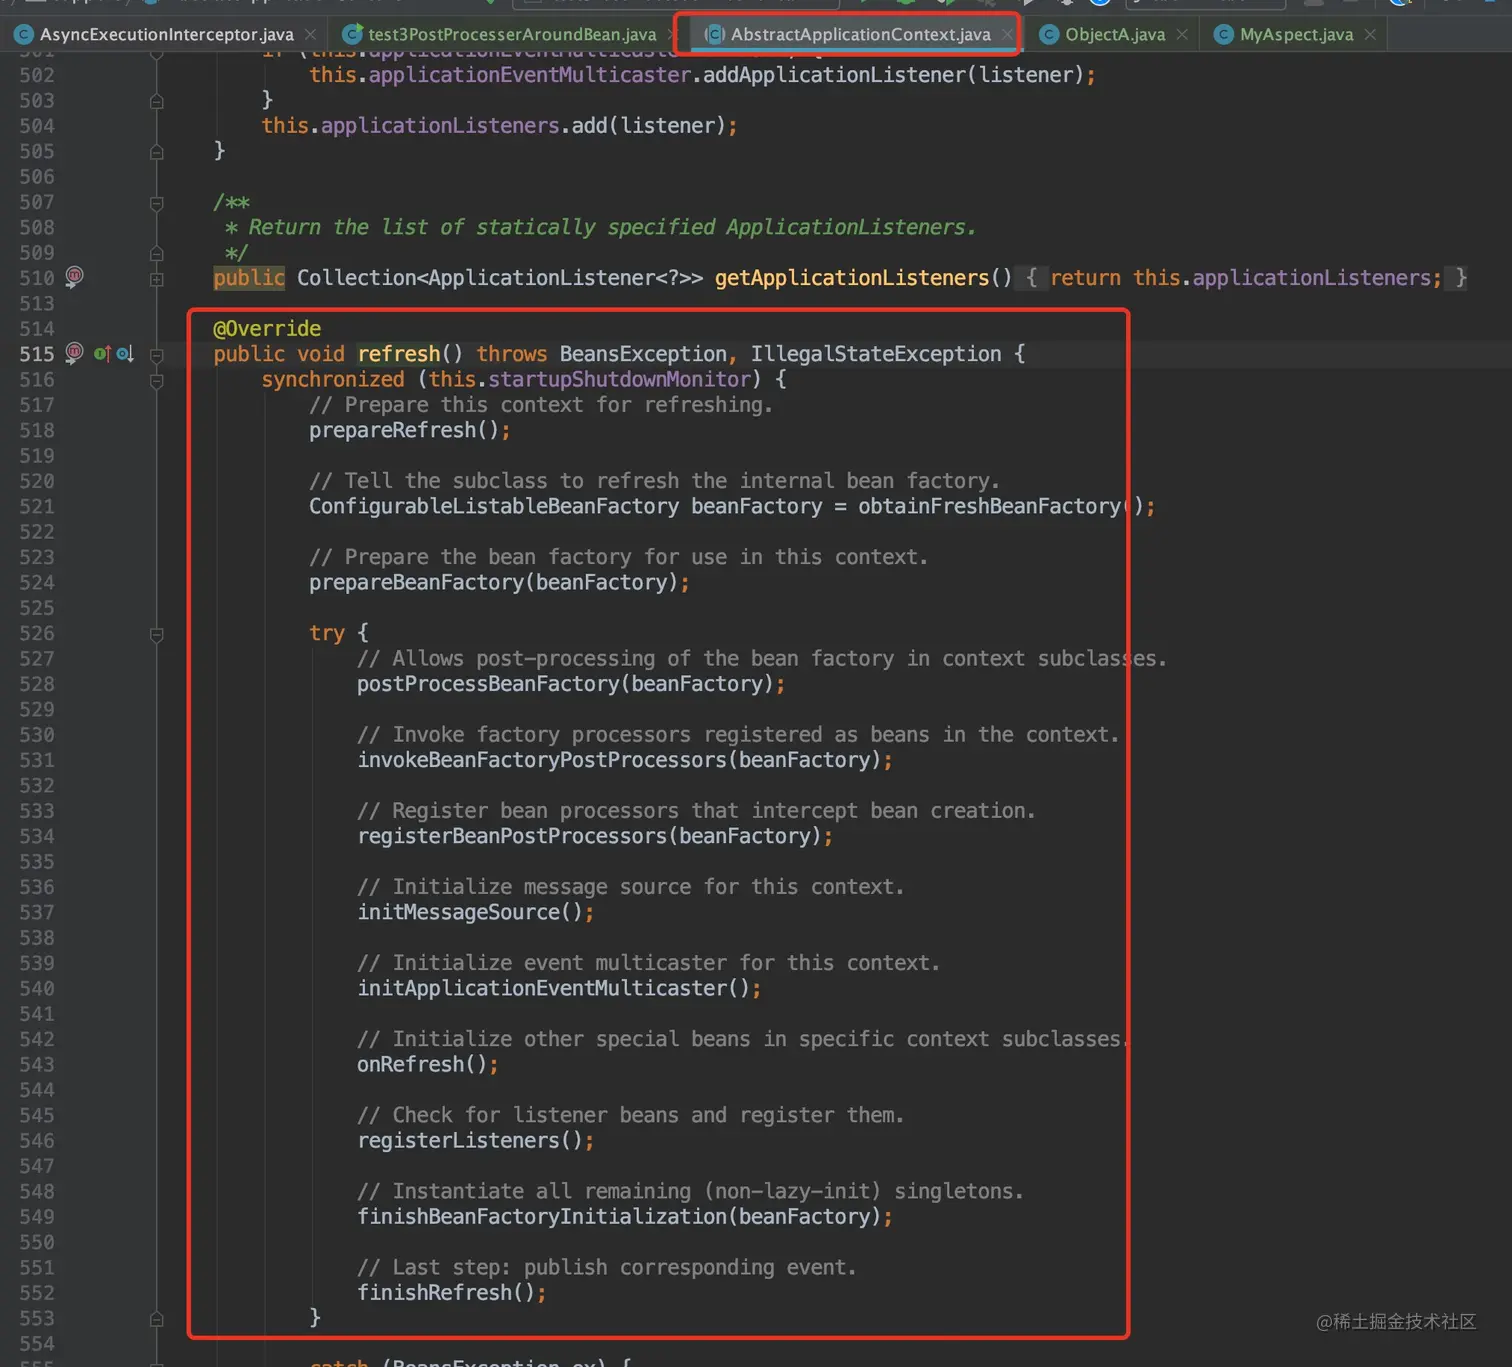Click the comment 'Prepare this context for refreshing.'

pyautogui.click(x=541, y=405)
